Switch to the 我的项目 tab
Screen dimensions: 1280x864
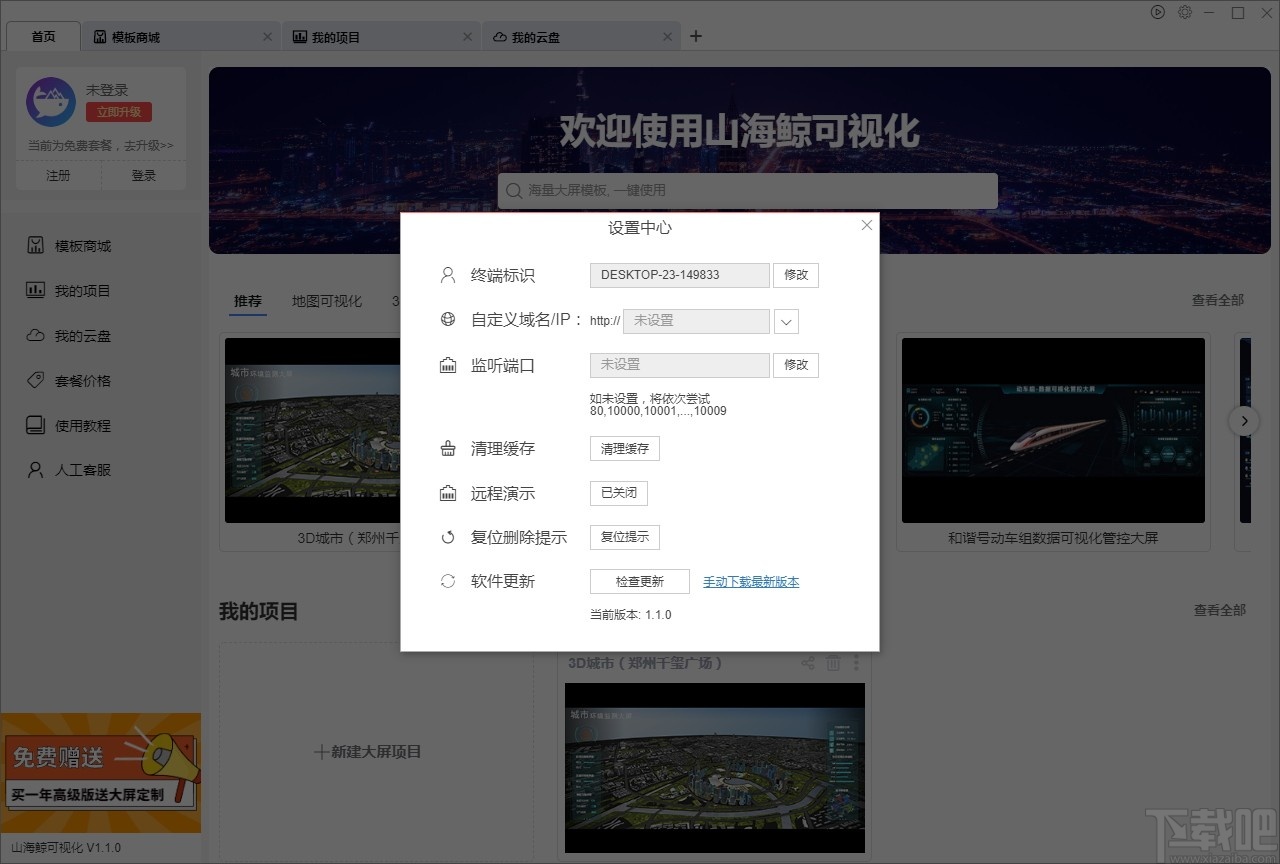pyautogui.click(x=381, y=37)
